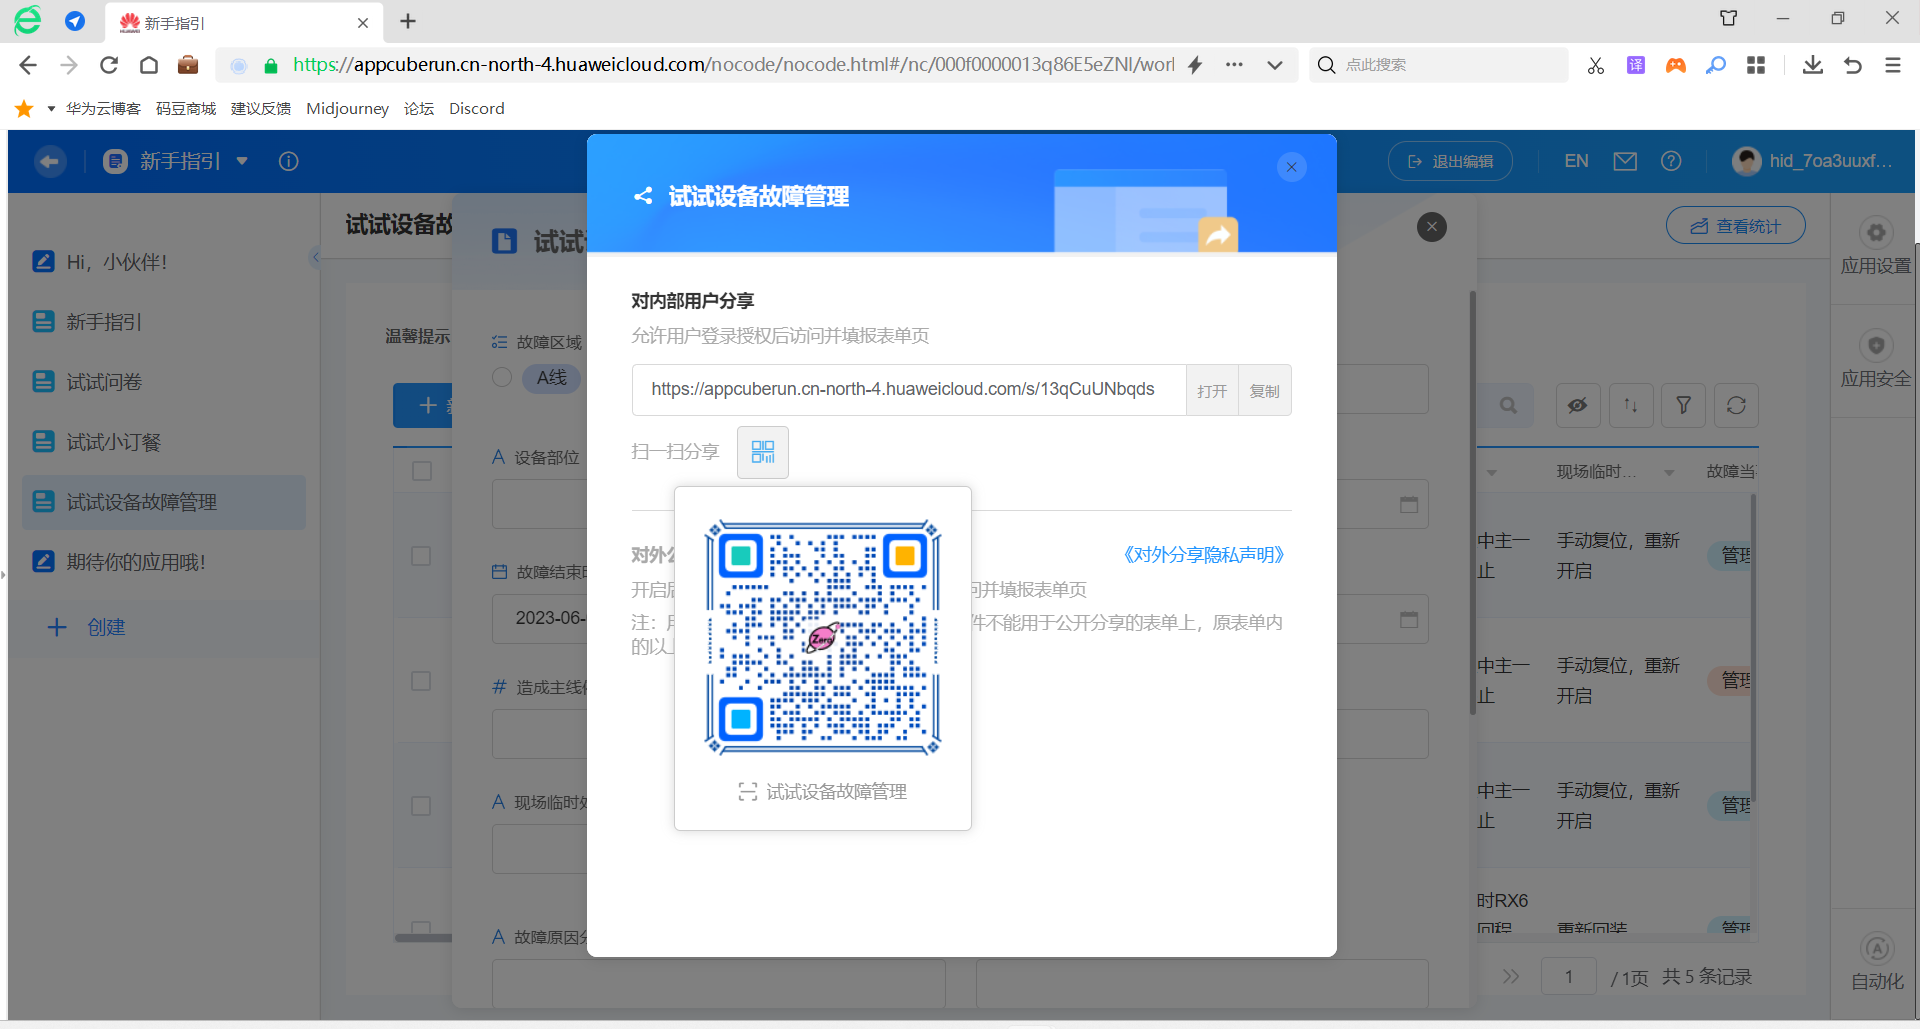Check the table header select-all checkbox
The height and width of the screenshot is (1029, 1920).
tap(422, 471)
